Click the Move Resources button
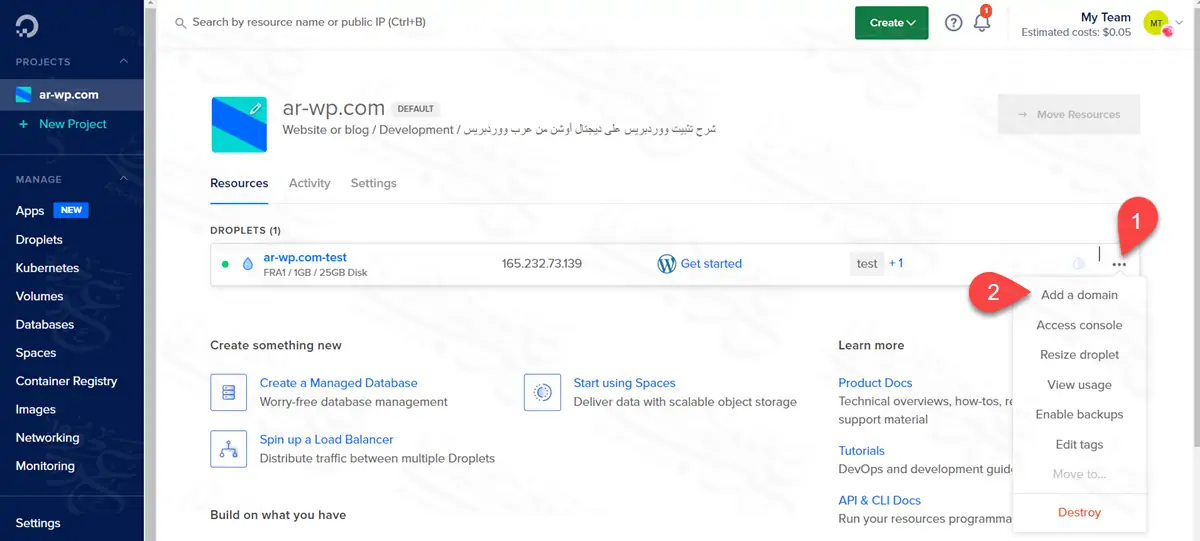Screen dimensions: 1200x541 [x=1069, y=115]
